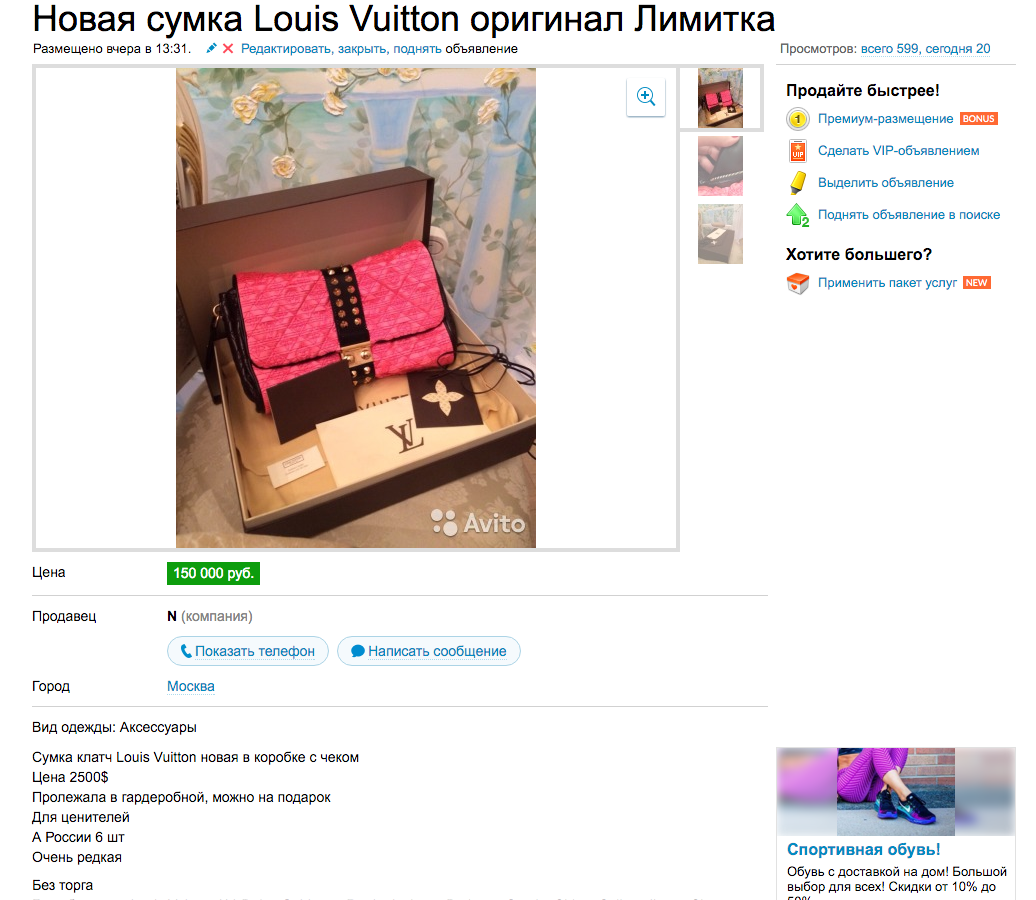Select the second thumbnail with hand

720,166
